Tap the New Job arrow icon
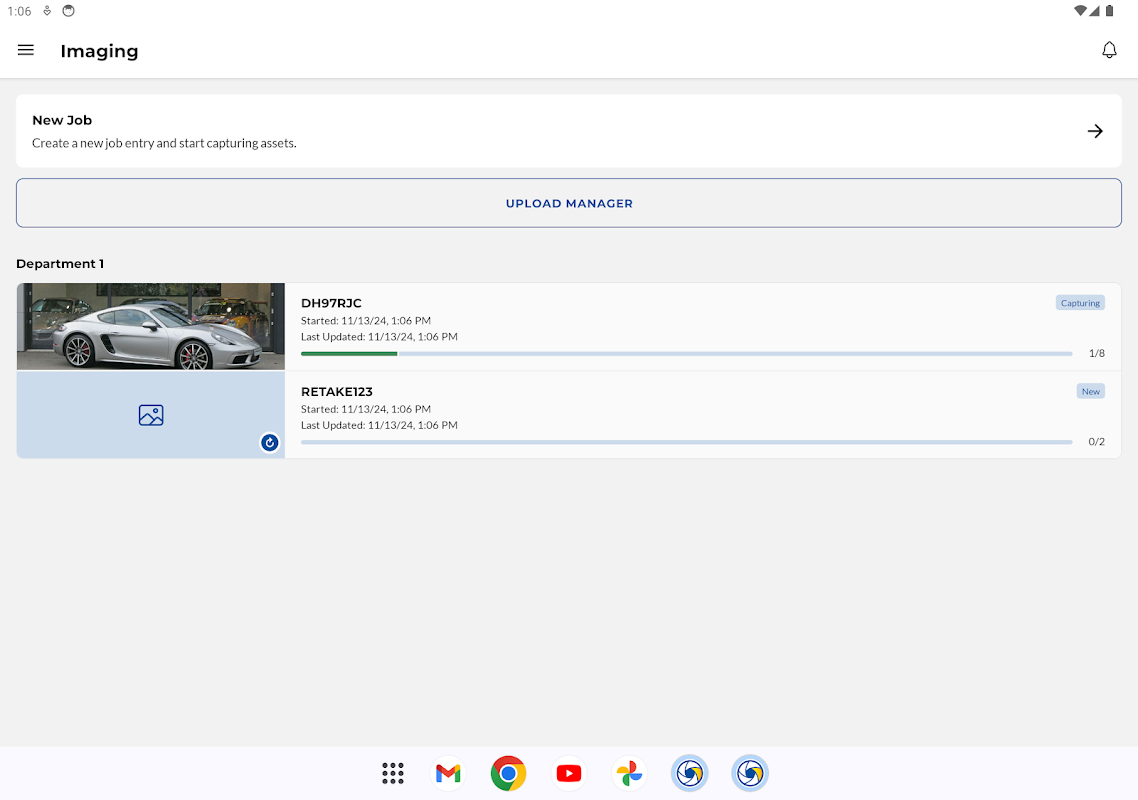Image resolution: width=1138 pixels, height=800 pixels. click(x=1095, y=131)
